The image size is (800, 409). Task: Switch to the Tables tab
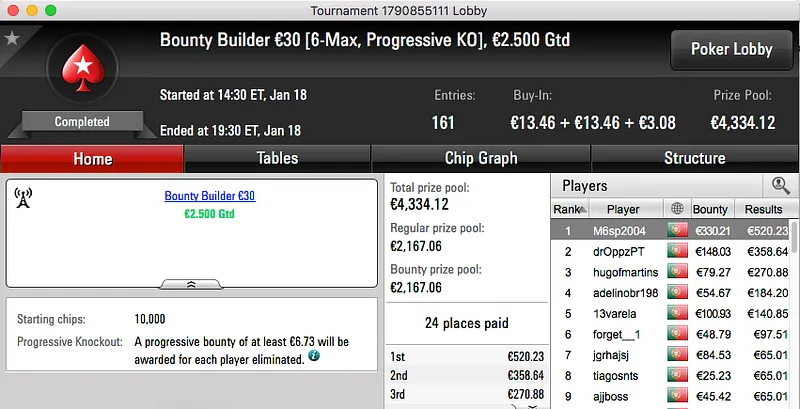click(277, 158)
